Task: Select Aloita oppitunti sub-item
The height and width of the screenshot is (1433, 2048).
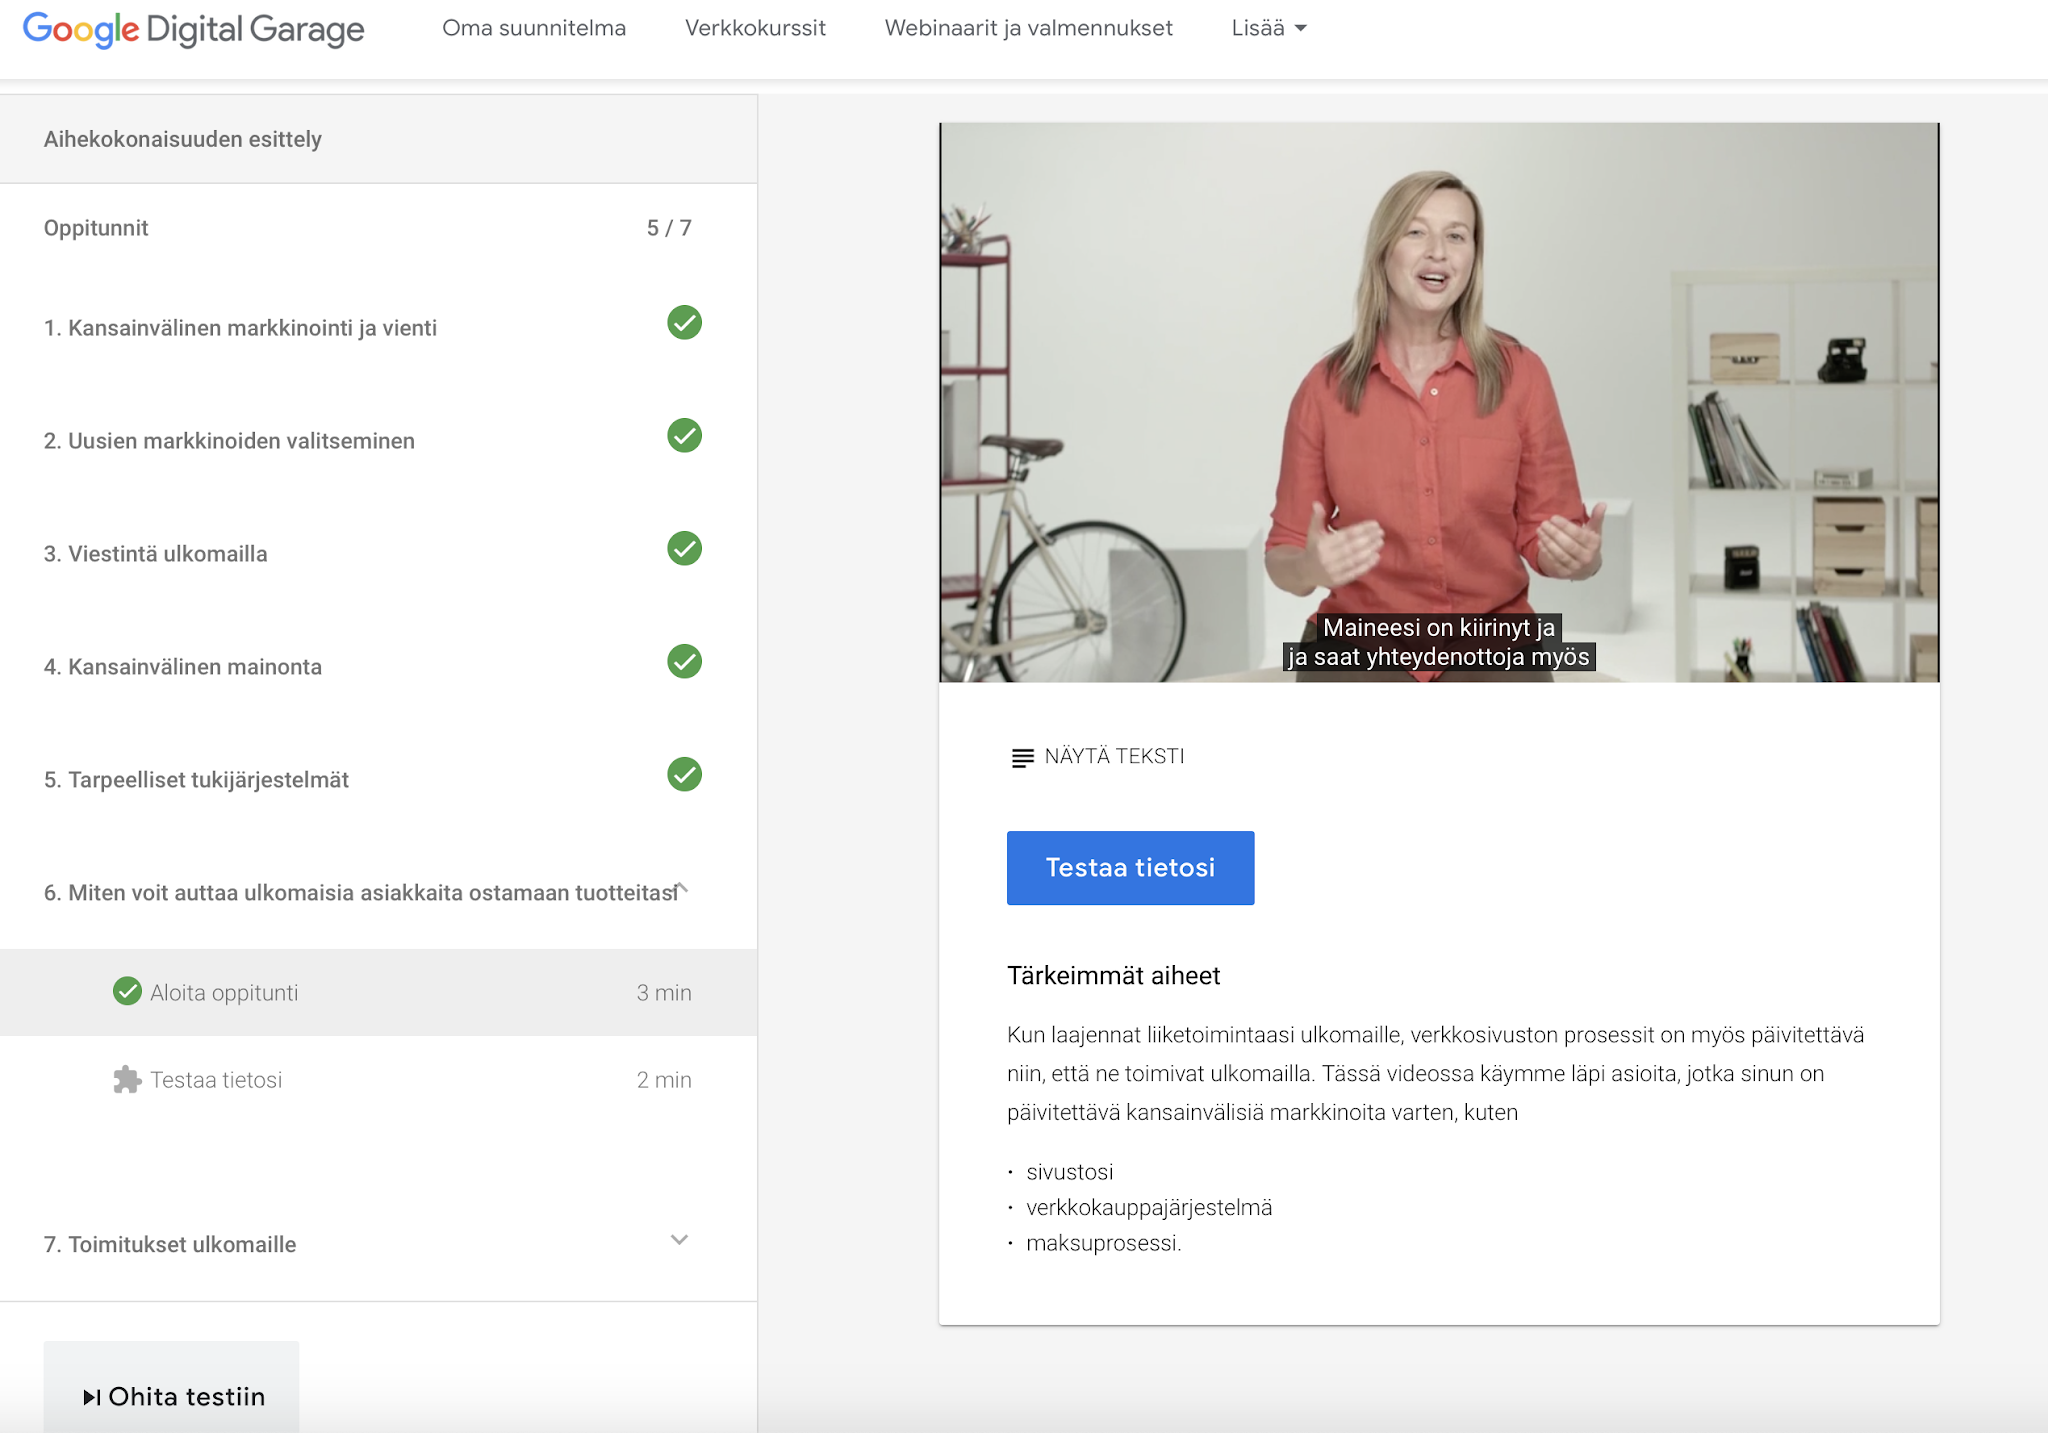Action: coord(378,992)
